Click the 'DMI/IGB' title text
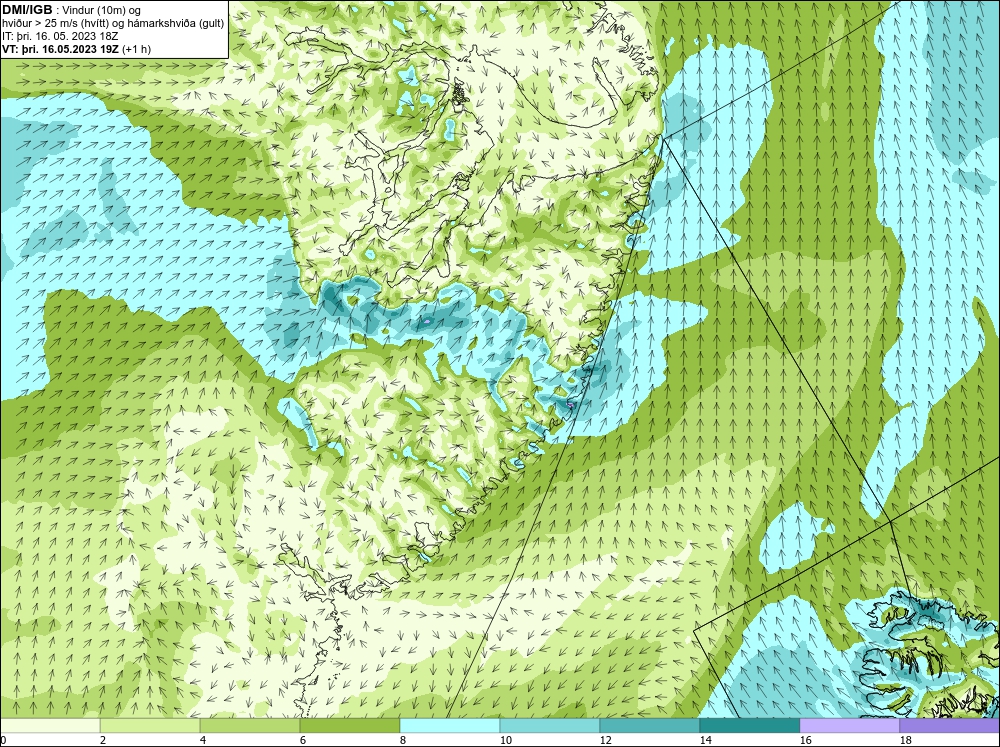Viewport: 1000px width, 747px height. [x=27, y=10]
